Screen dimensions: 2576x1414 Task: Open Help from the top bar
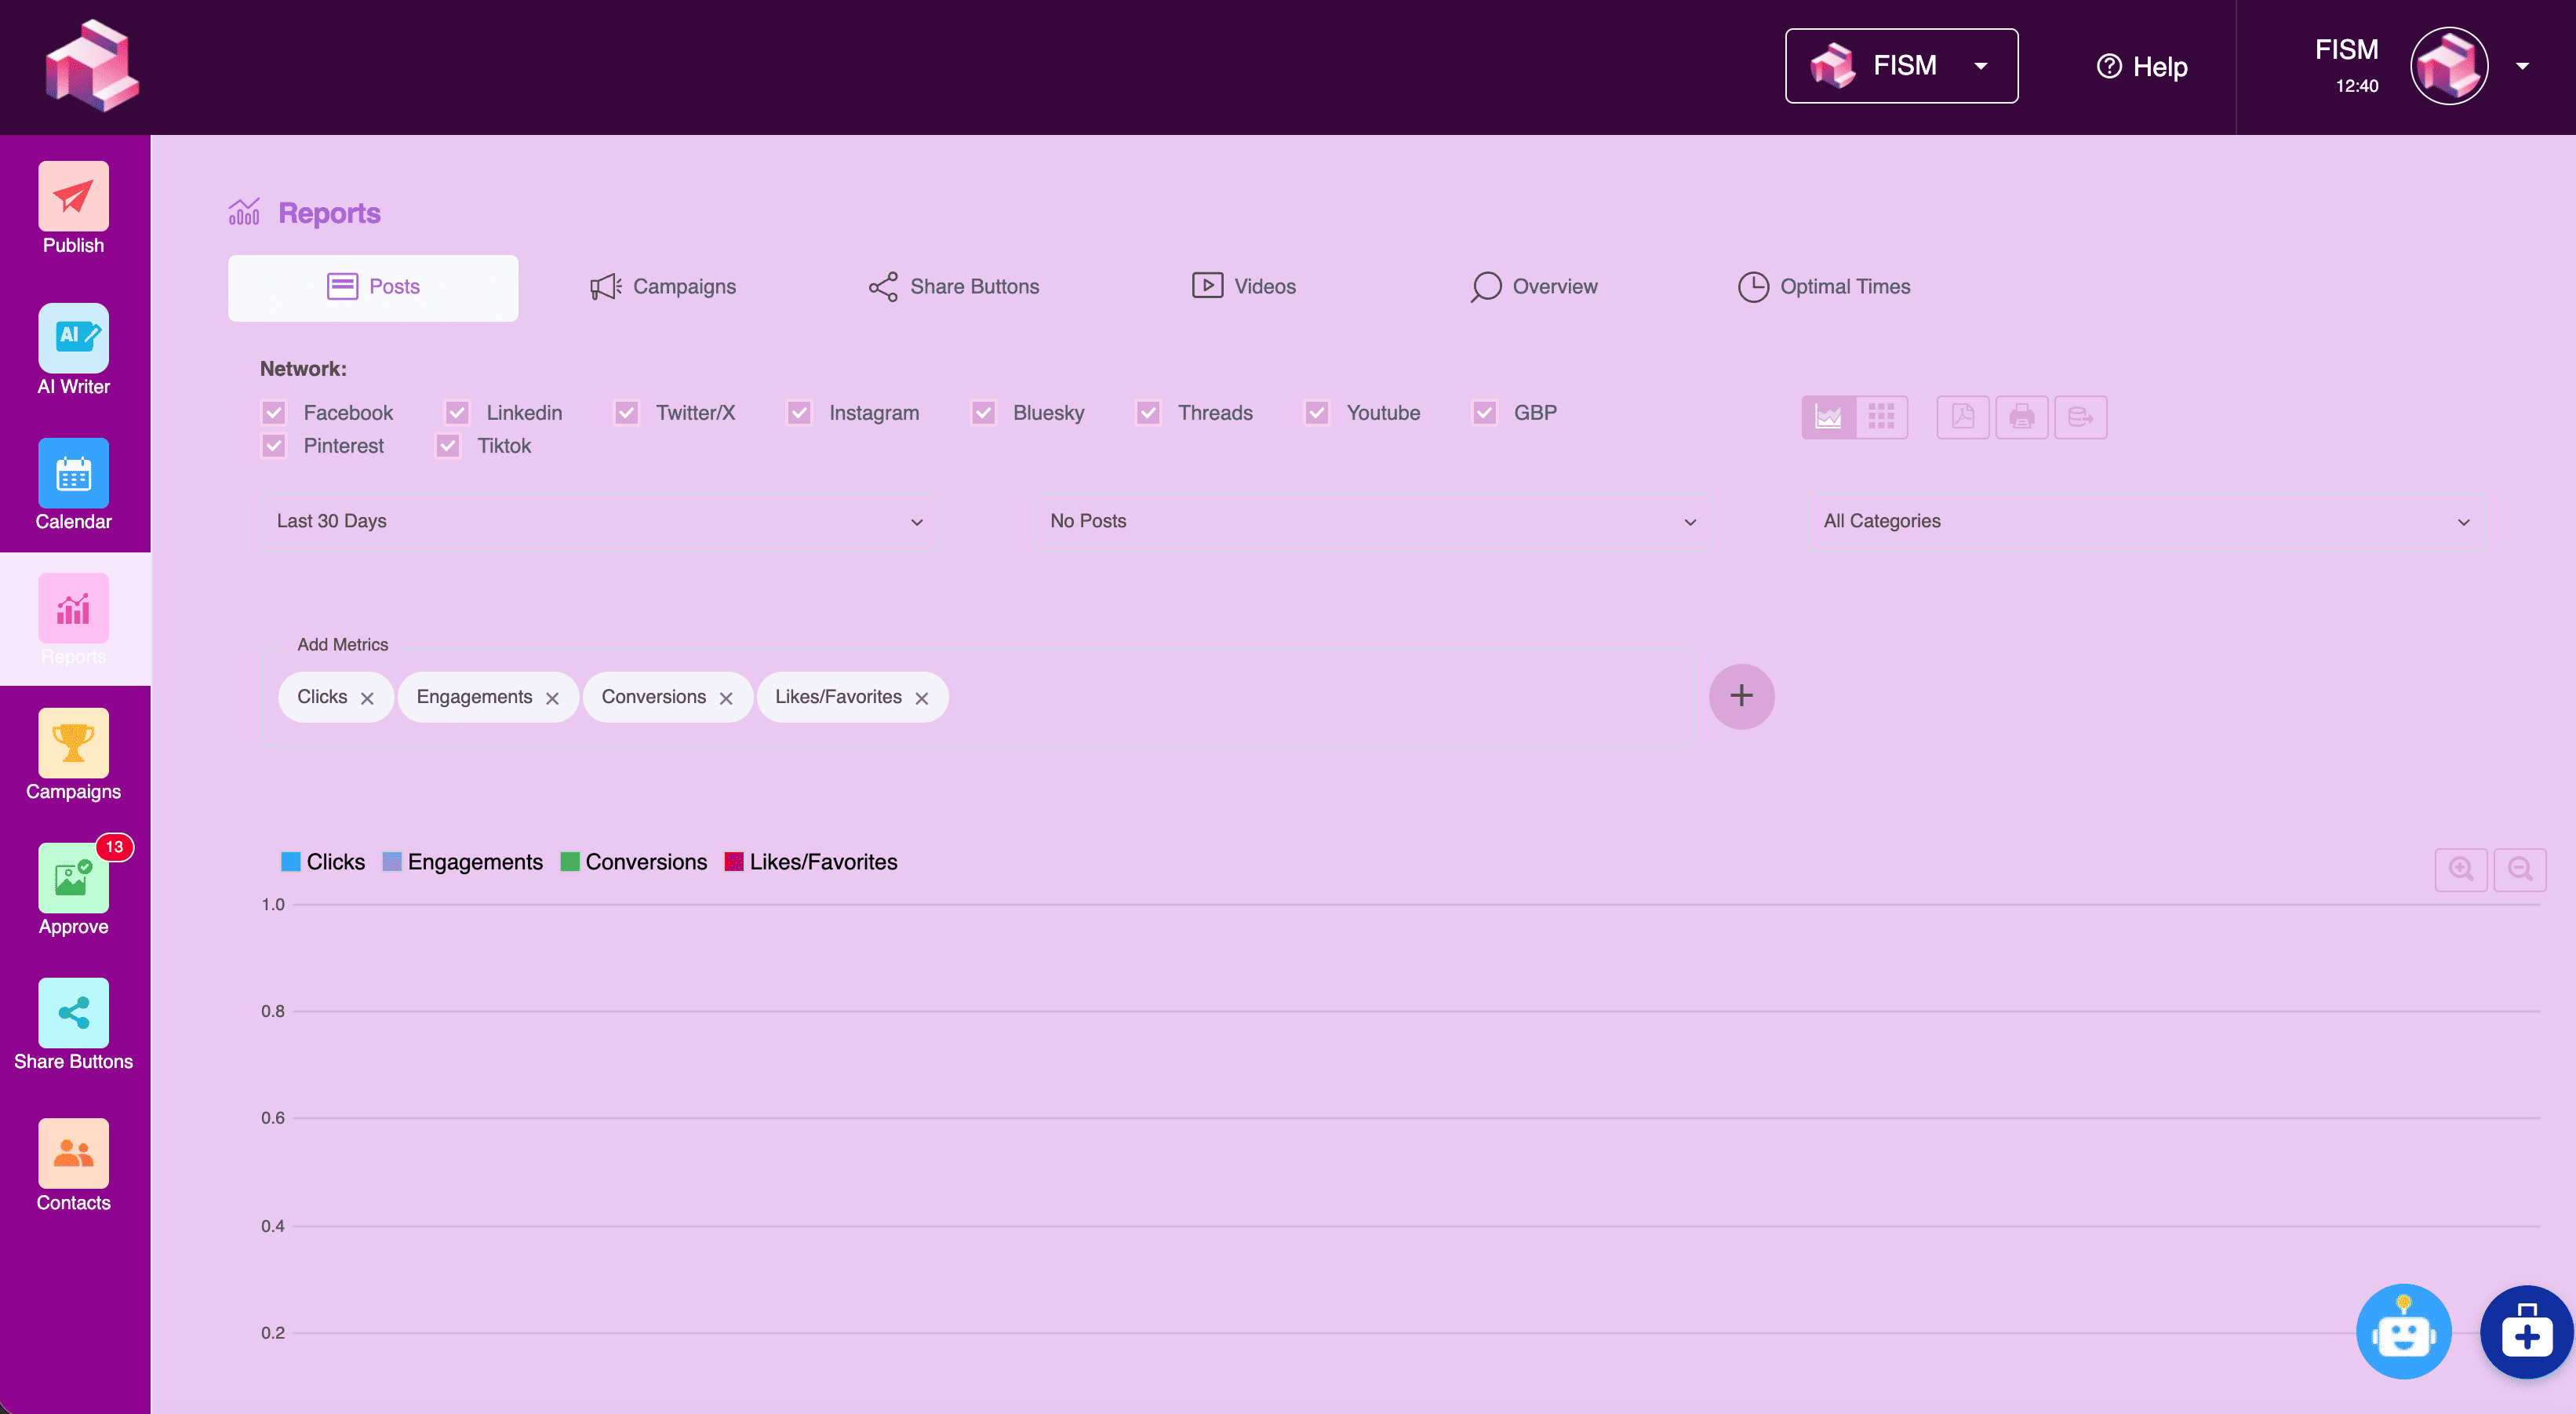click(x=2140, y=67)
